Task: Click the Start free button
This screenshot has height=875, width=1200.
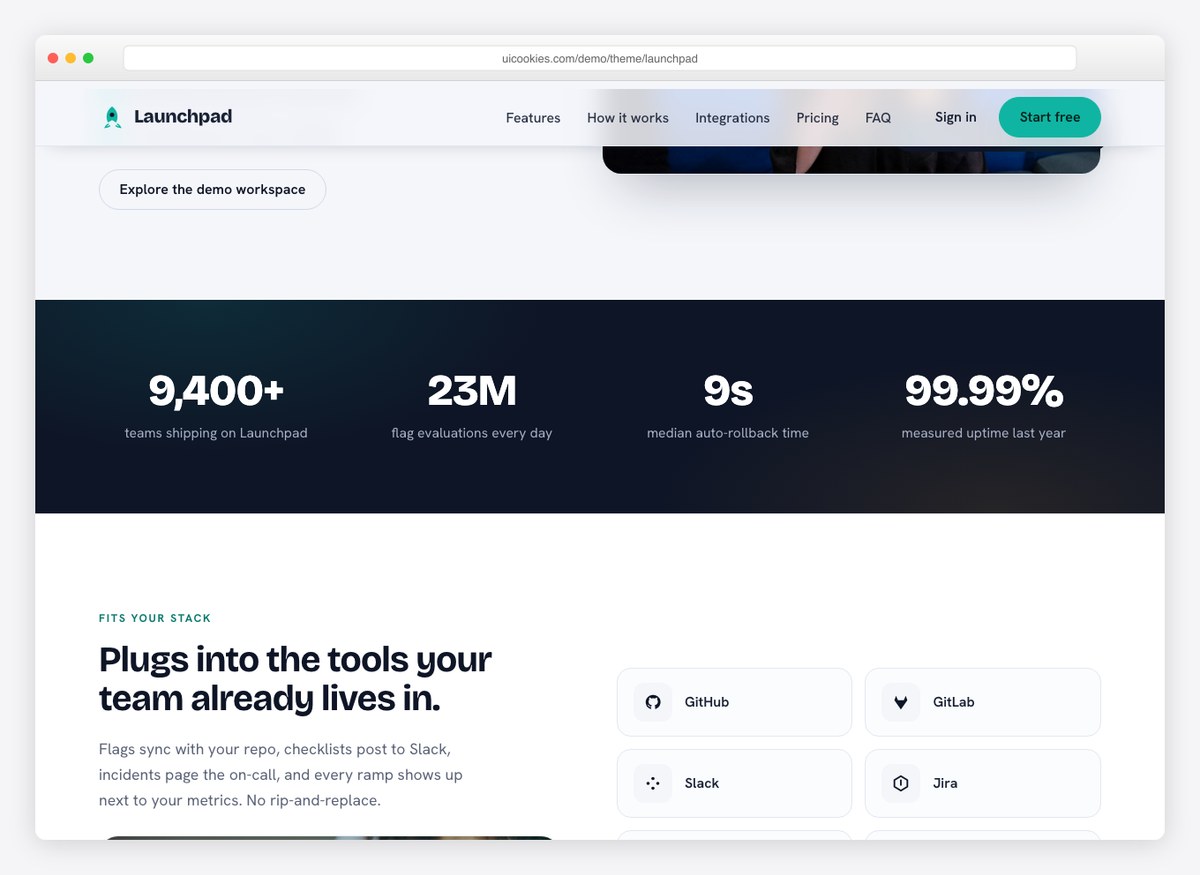Action: click(x=1050, y=117)
